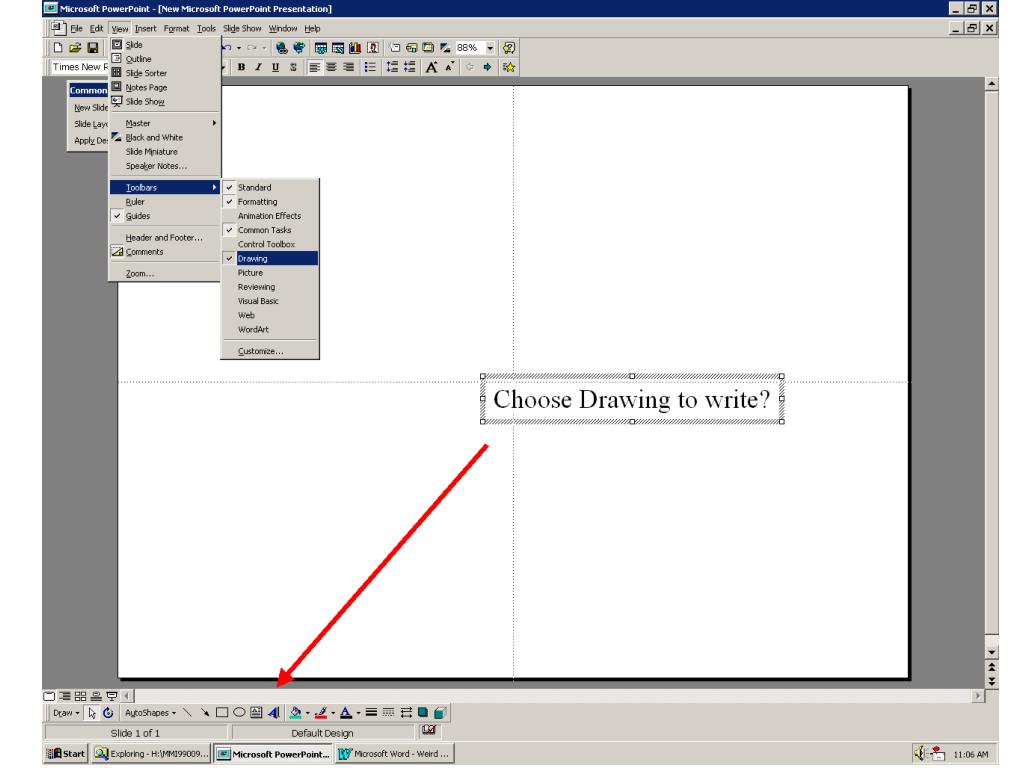Click the Font Color A swatch
1024x768 pixels.
[346, 713]
